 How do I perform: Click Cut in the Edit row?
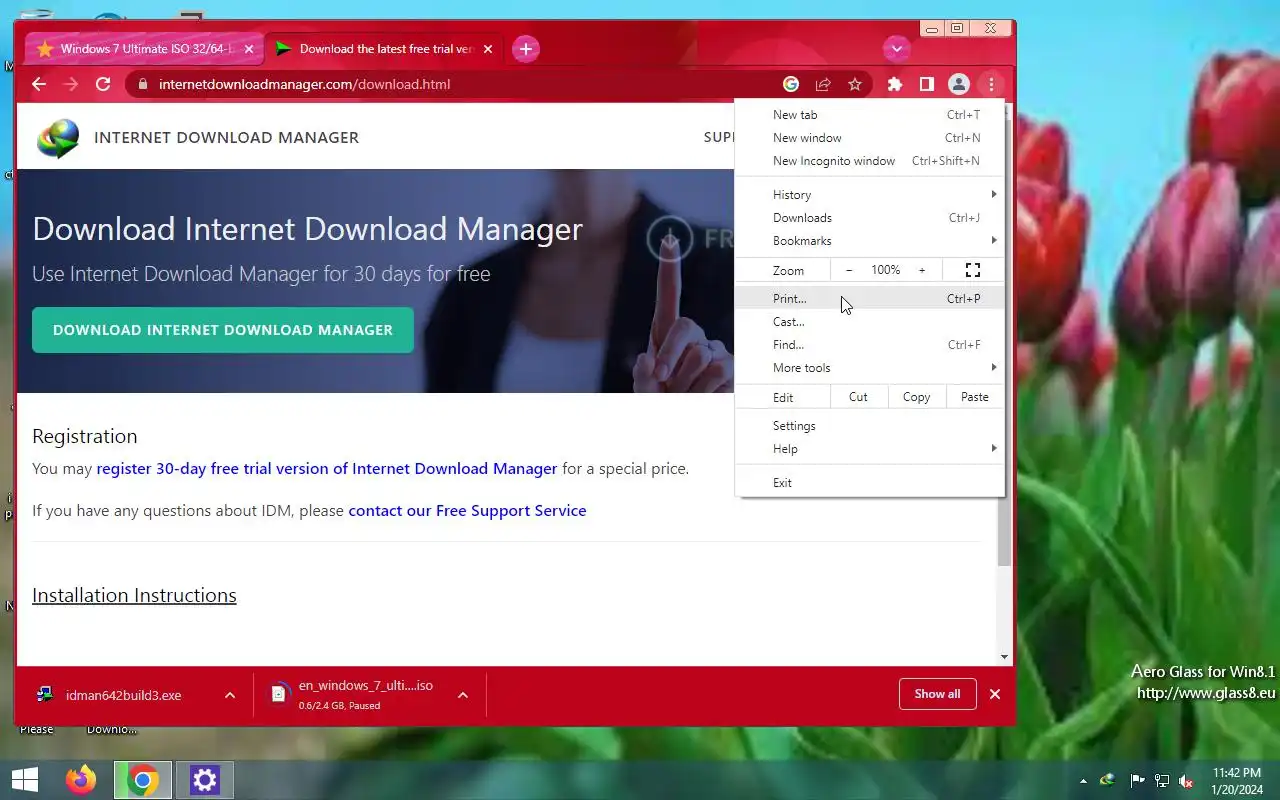(858, 397)
